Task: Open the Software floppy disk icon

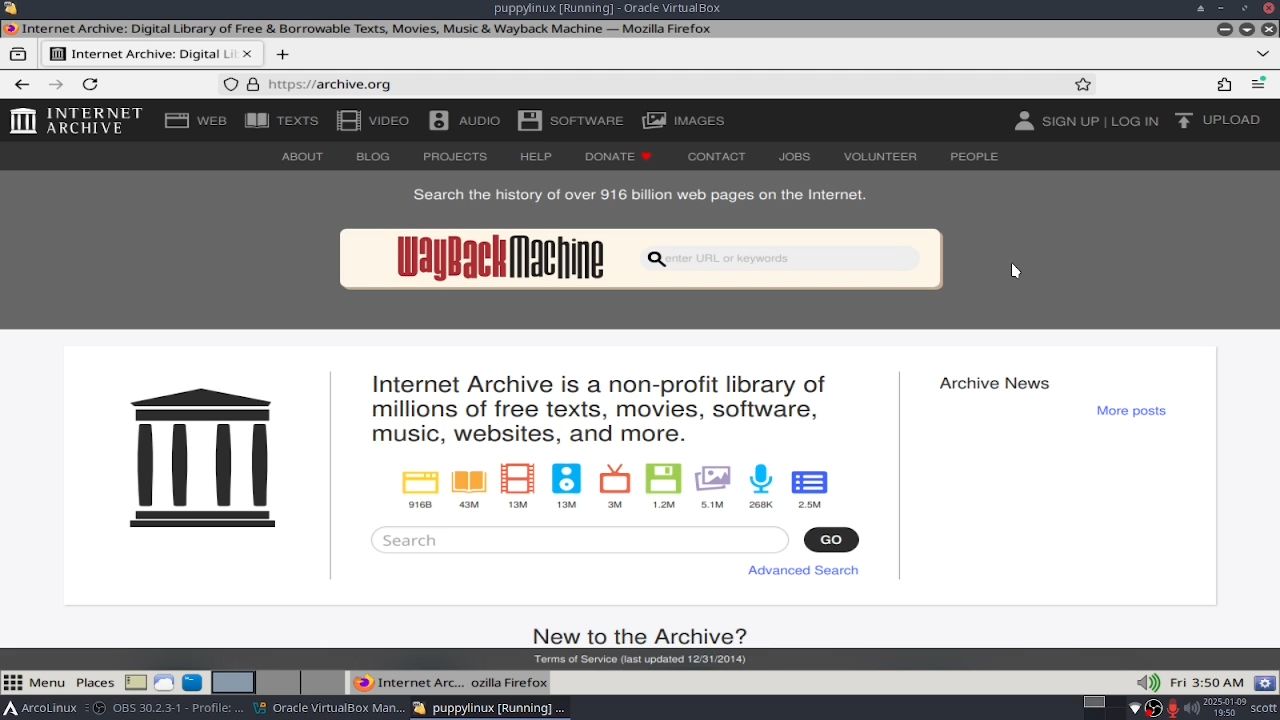Action: coord(530,121)
